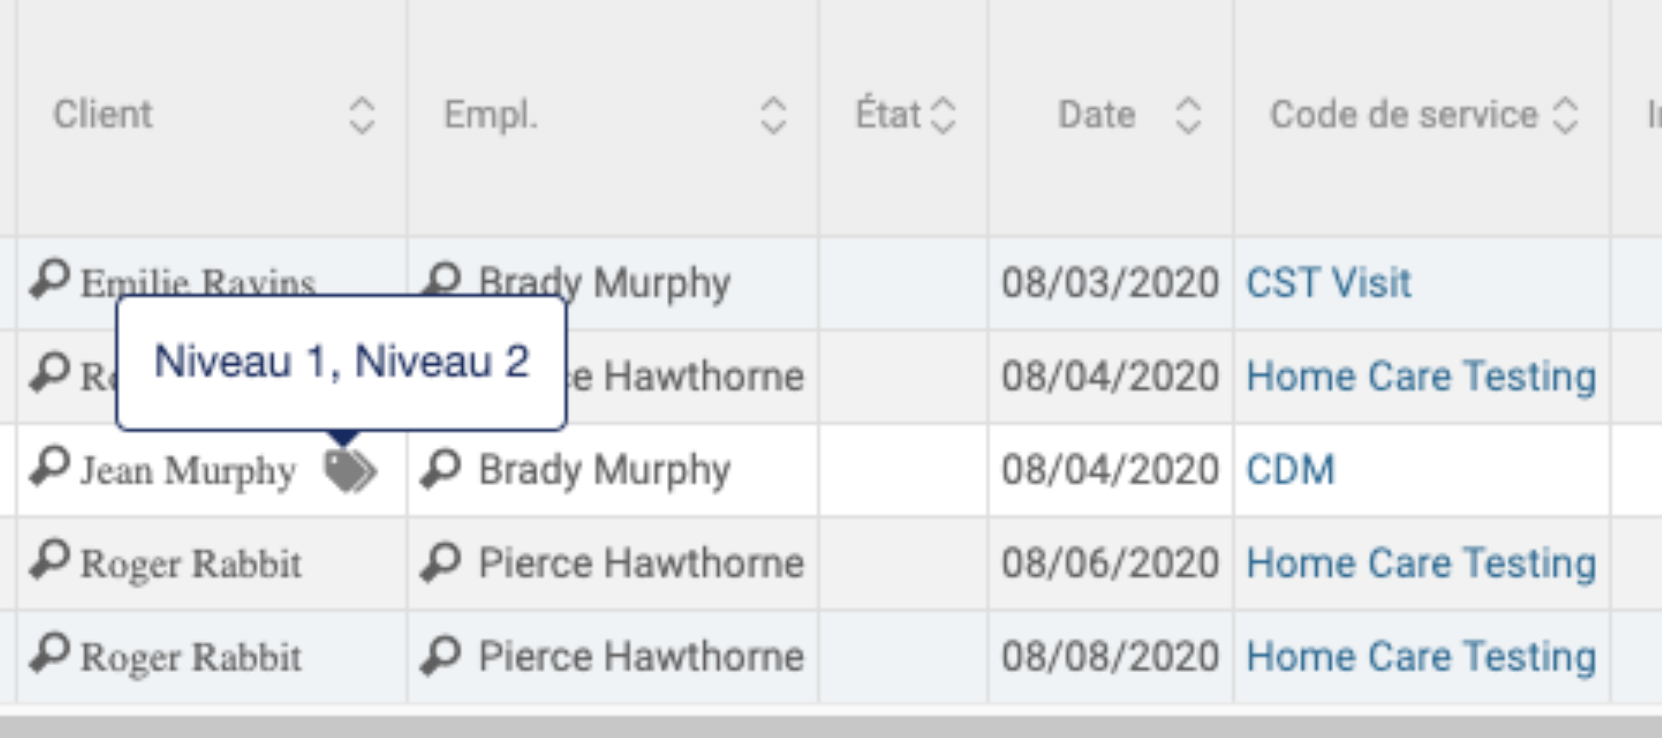Open Home Care Testing link dated 08/04/2020

click(1421, 377)
